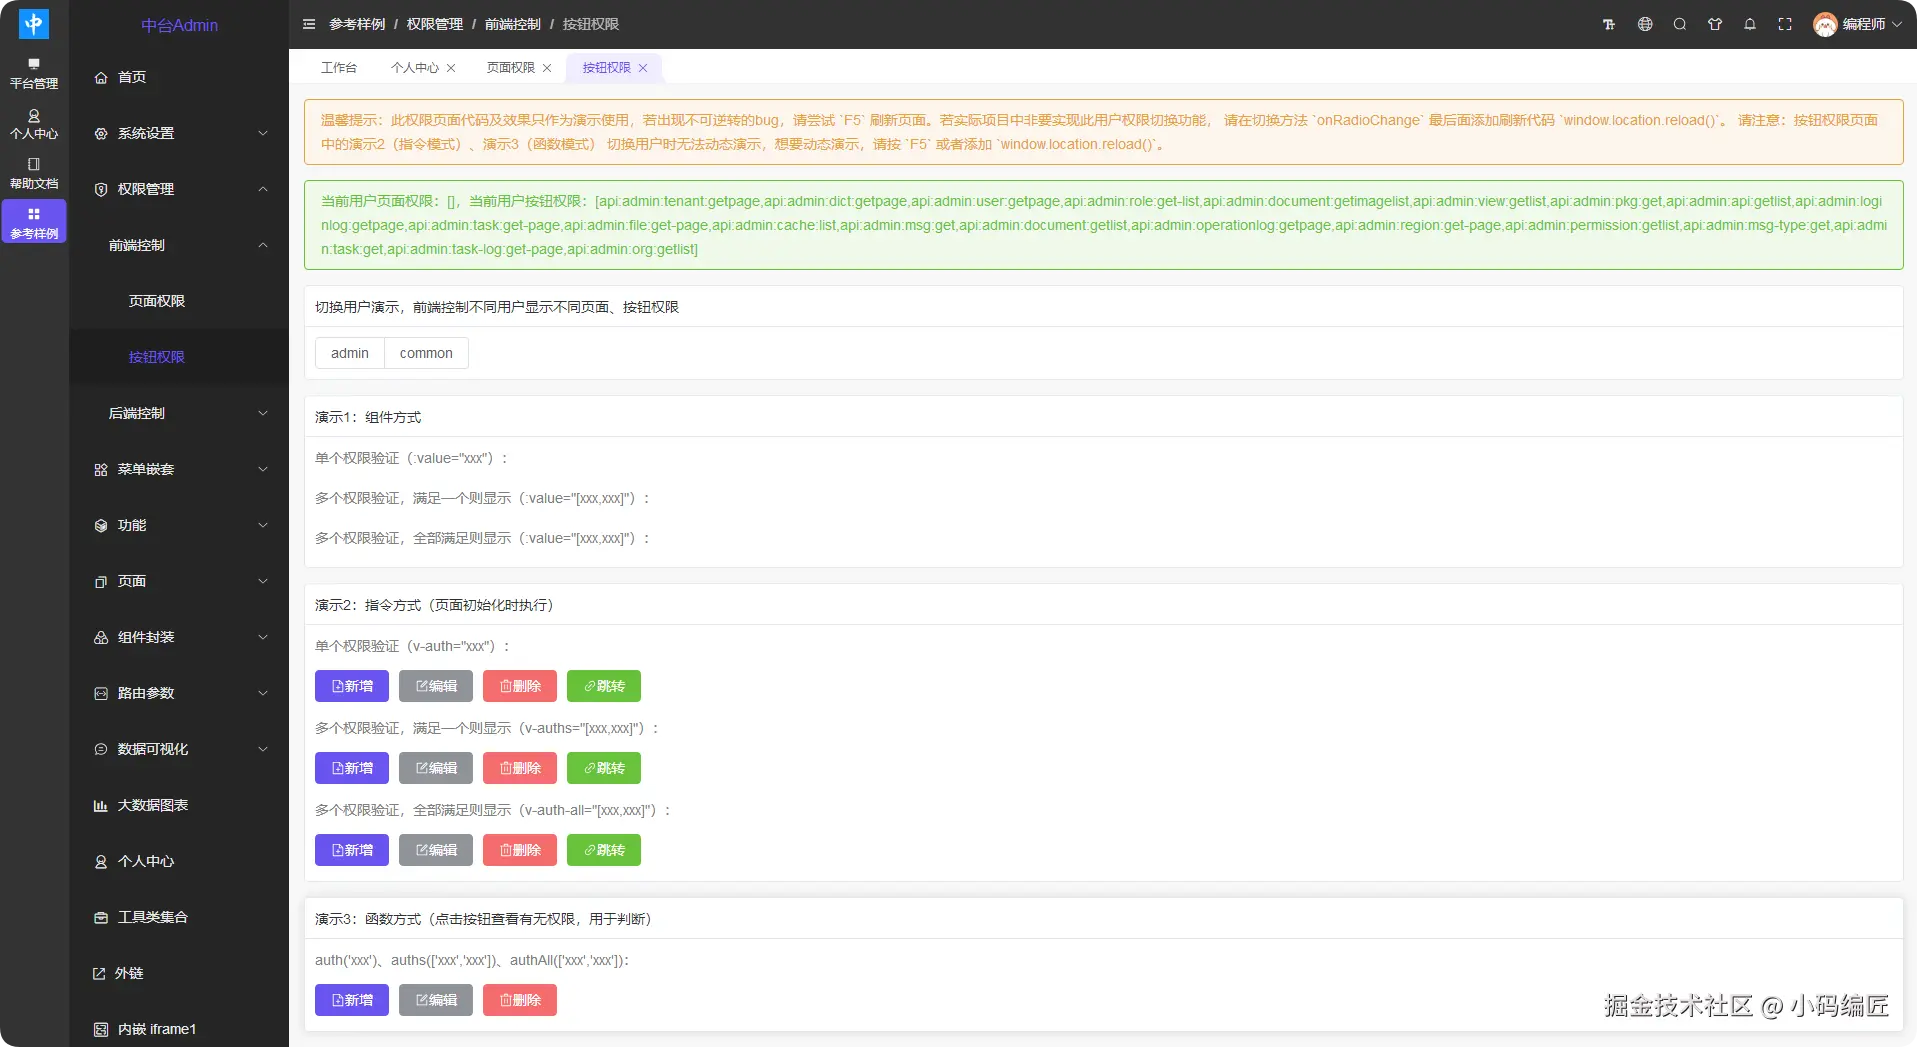Open 帮助文档 in the left rail
Image resolution: width=1917 pixels, height=1047 pixels.
click(34, 174)
